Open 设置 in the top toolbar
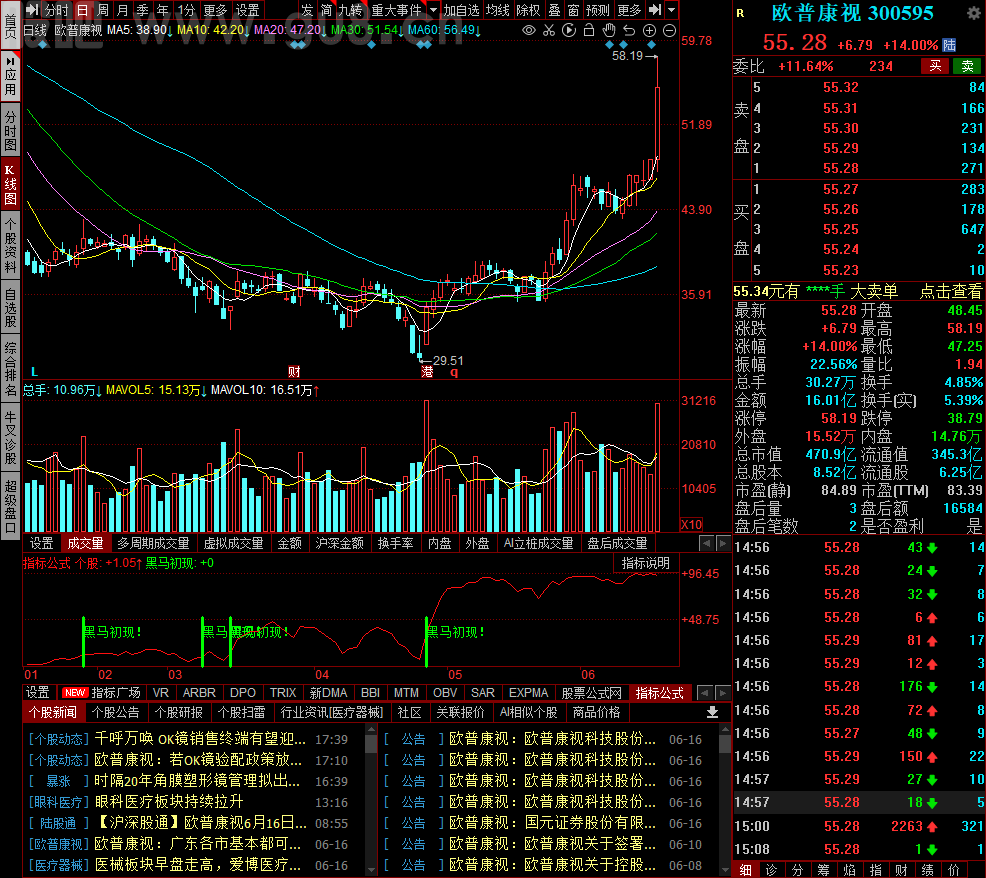The height and width of the screenshot is (878, 986). click(x=247, y=10)
